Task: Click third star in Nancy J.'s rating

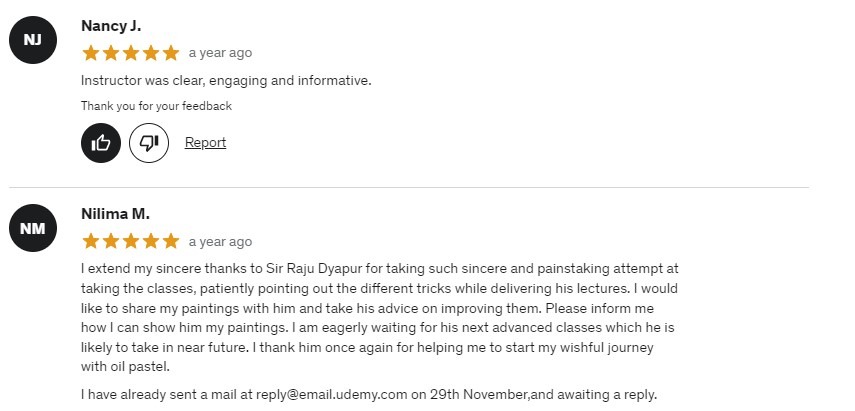Action: click(131, 53)
